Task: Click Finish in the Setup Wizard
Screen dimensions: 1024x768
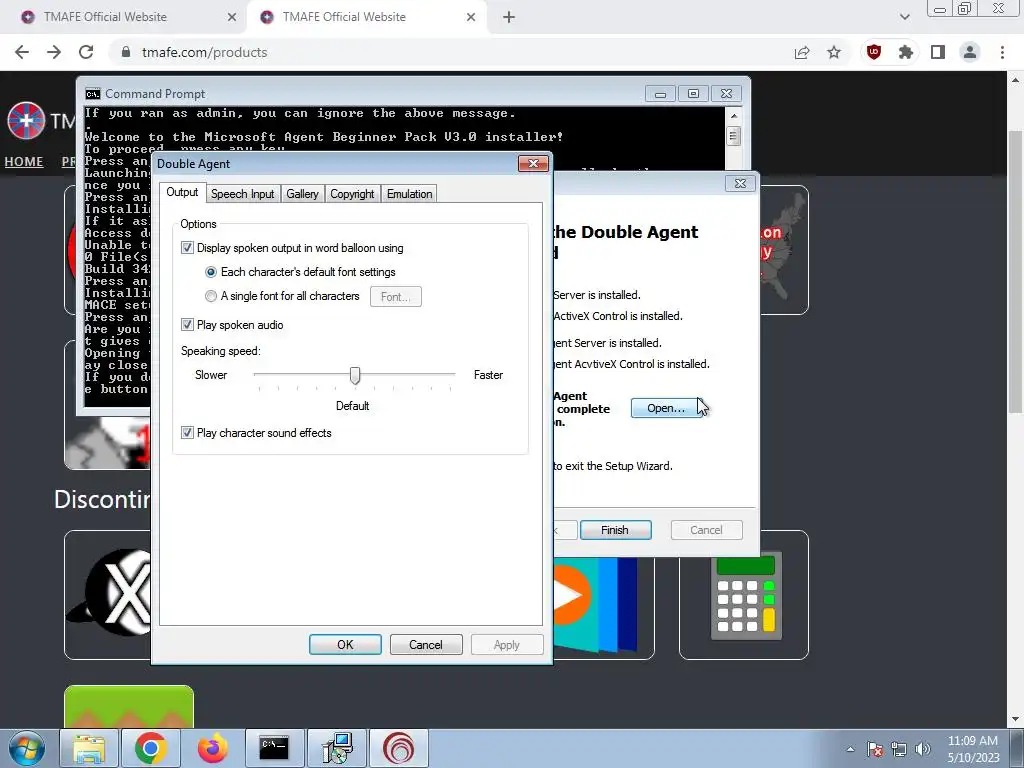Action: click(615, 530)
